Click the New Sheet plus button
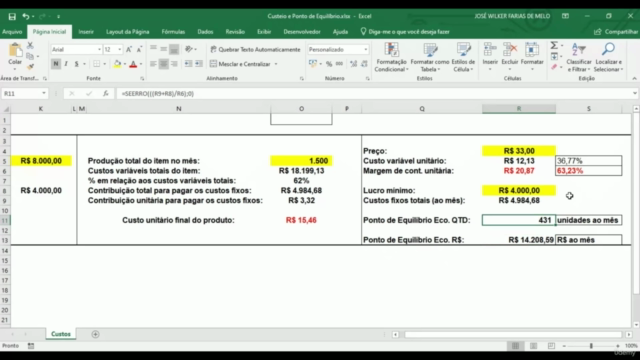Screen dimensions: 640x360 [x=96, y=334]
